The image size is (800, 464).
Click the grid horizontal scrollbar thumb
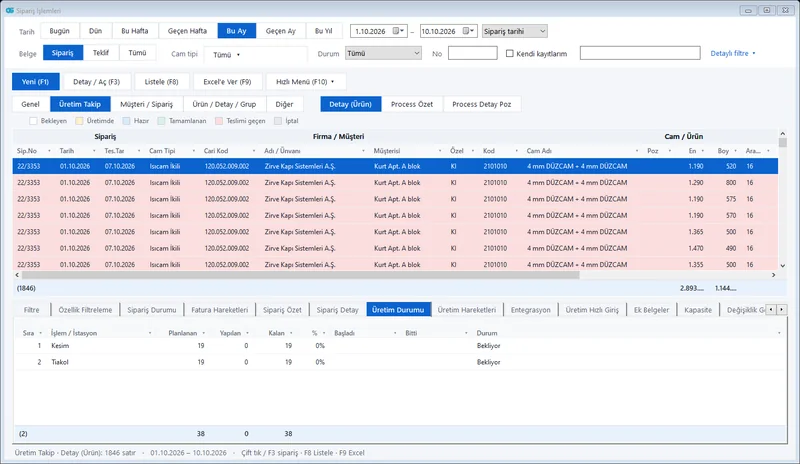coord(301,275)
